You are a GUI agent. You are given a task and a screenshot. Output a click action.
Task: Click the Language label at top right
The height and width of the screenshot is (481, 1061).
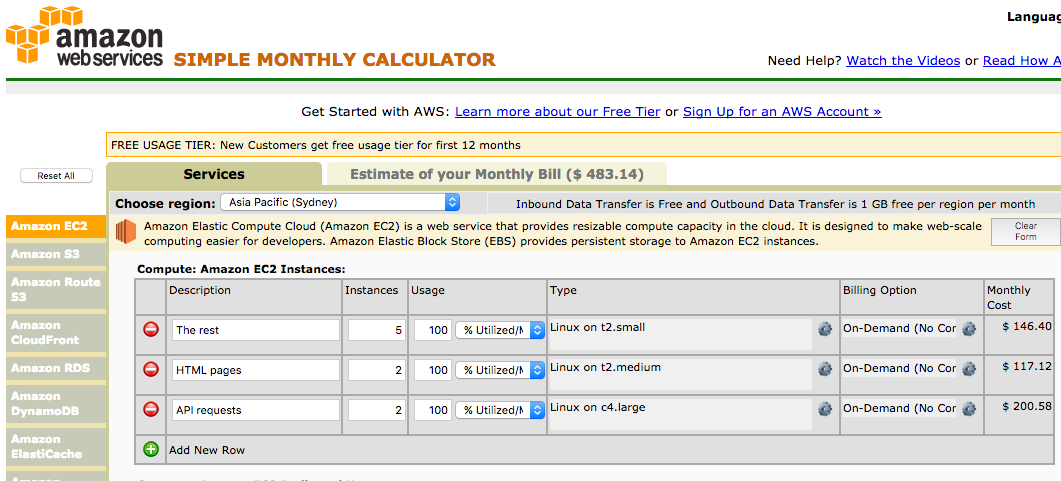click(x=1033, y=18)
